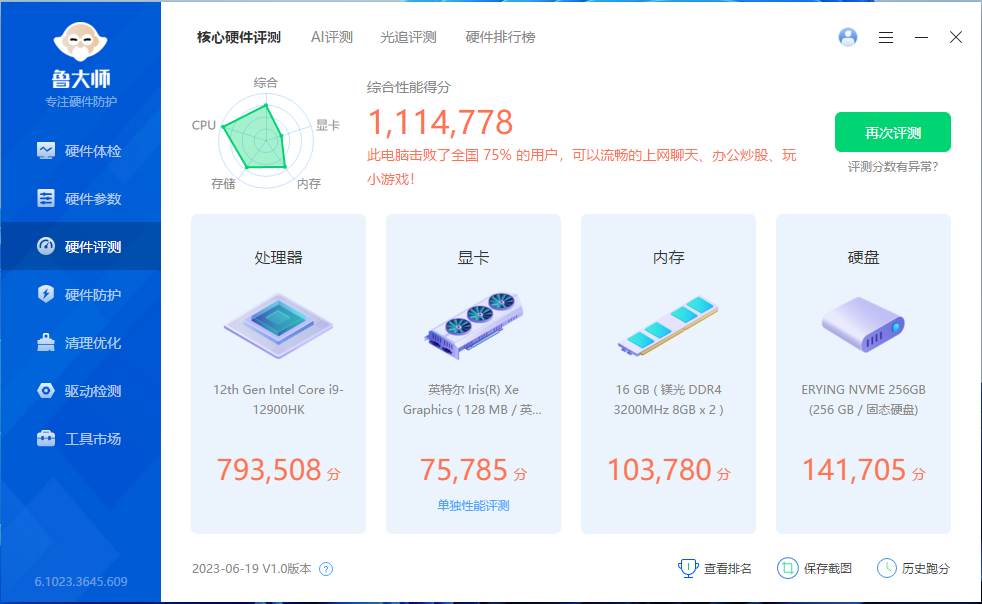This screenshot has width=982, height=604.
Task: Open 硬件体检 in the sidebar
Action: coord(80,151)
